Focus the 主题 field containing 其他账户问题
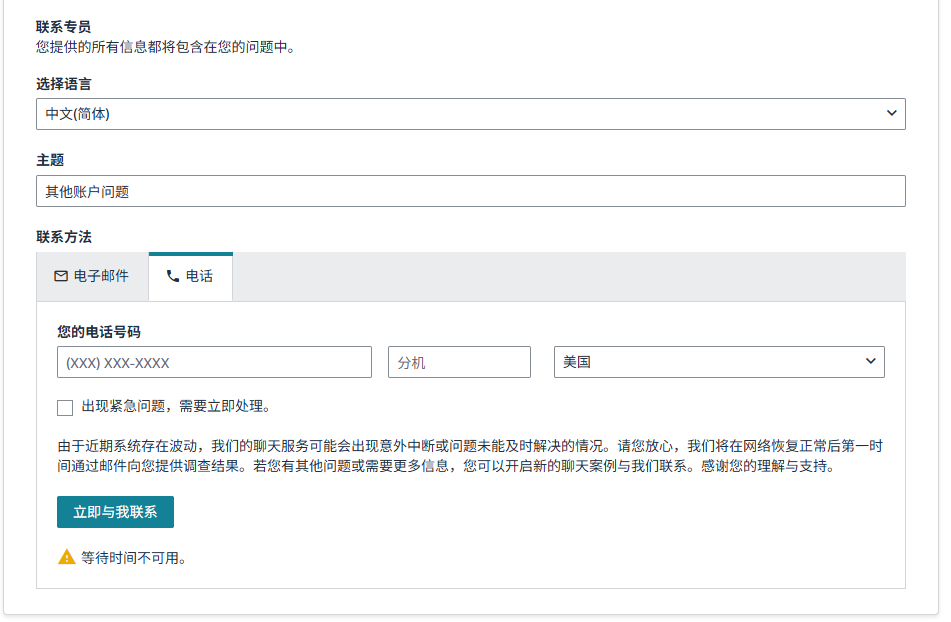951x622 pixels. [x=470, y=191]
